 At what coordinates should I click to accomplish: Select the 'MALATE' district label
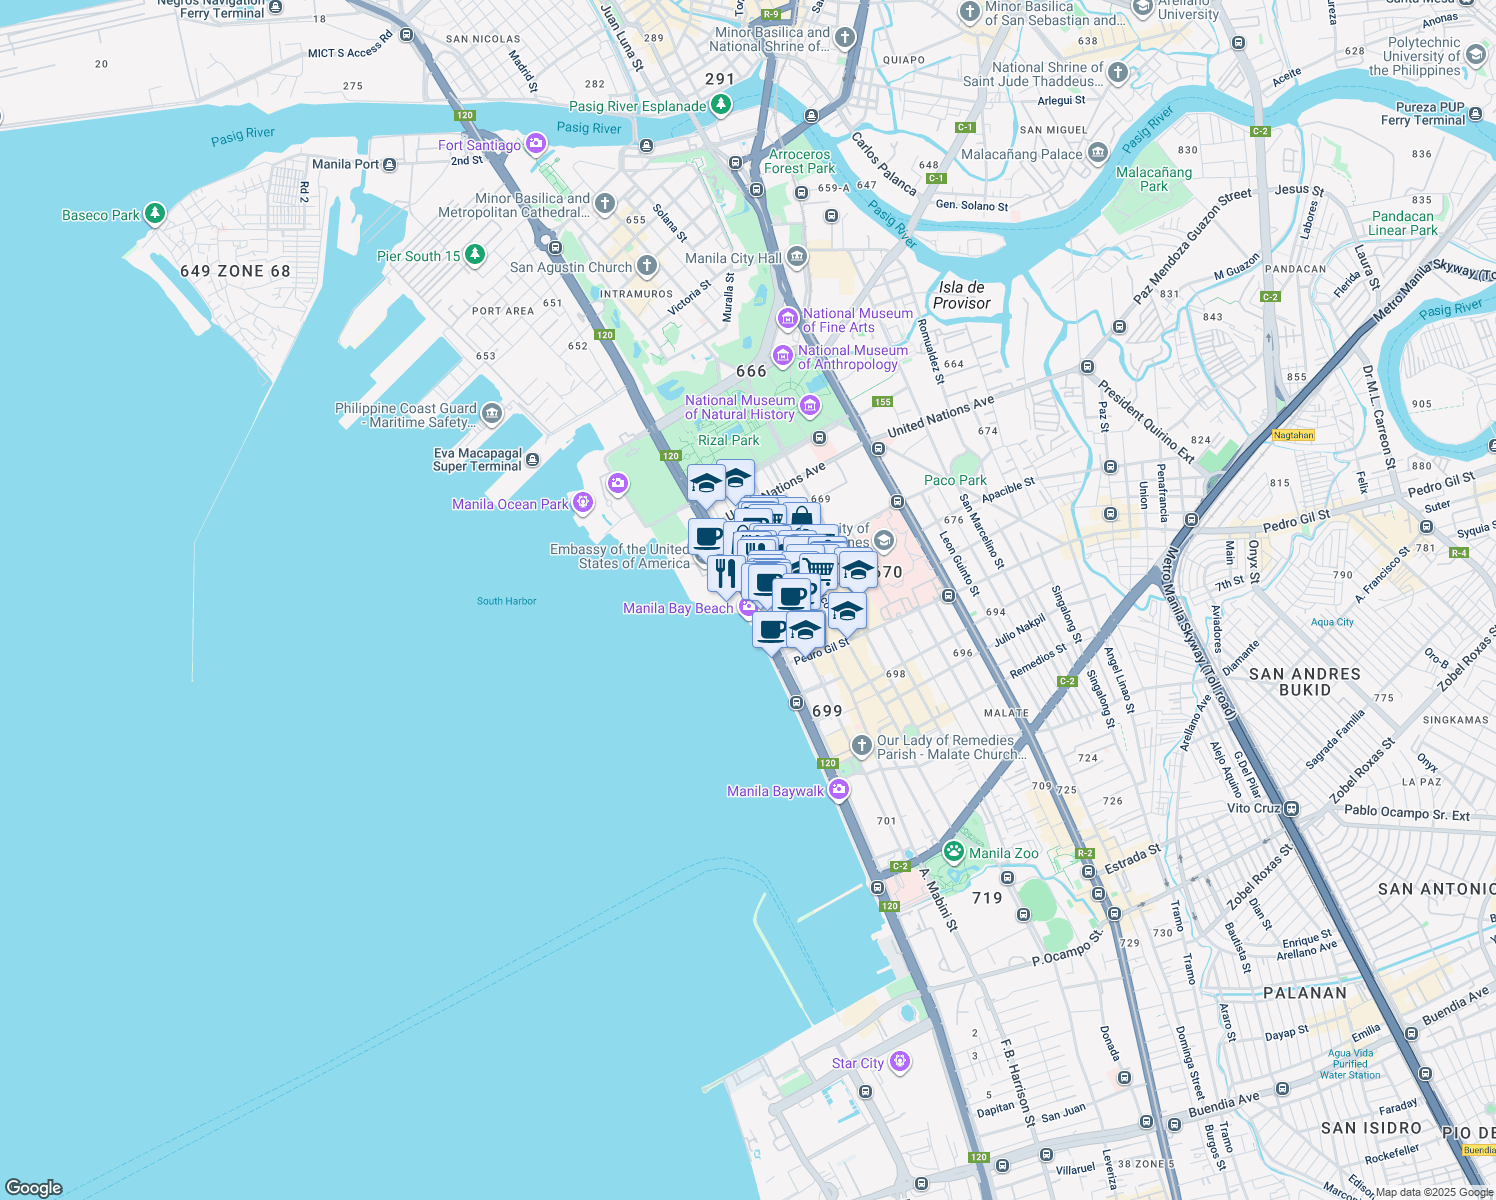click(1006, 713)
